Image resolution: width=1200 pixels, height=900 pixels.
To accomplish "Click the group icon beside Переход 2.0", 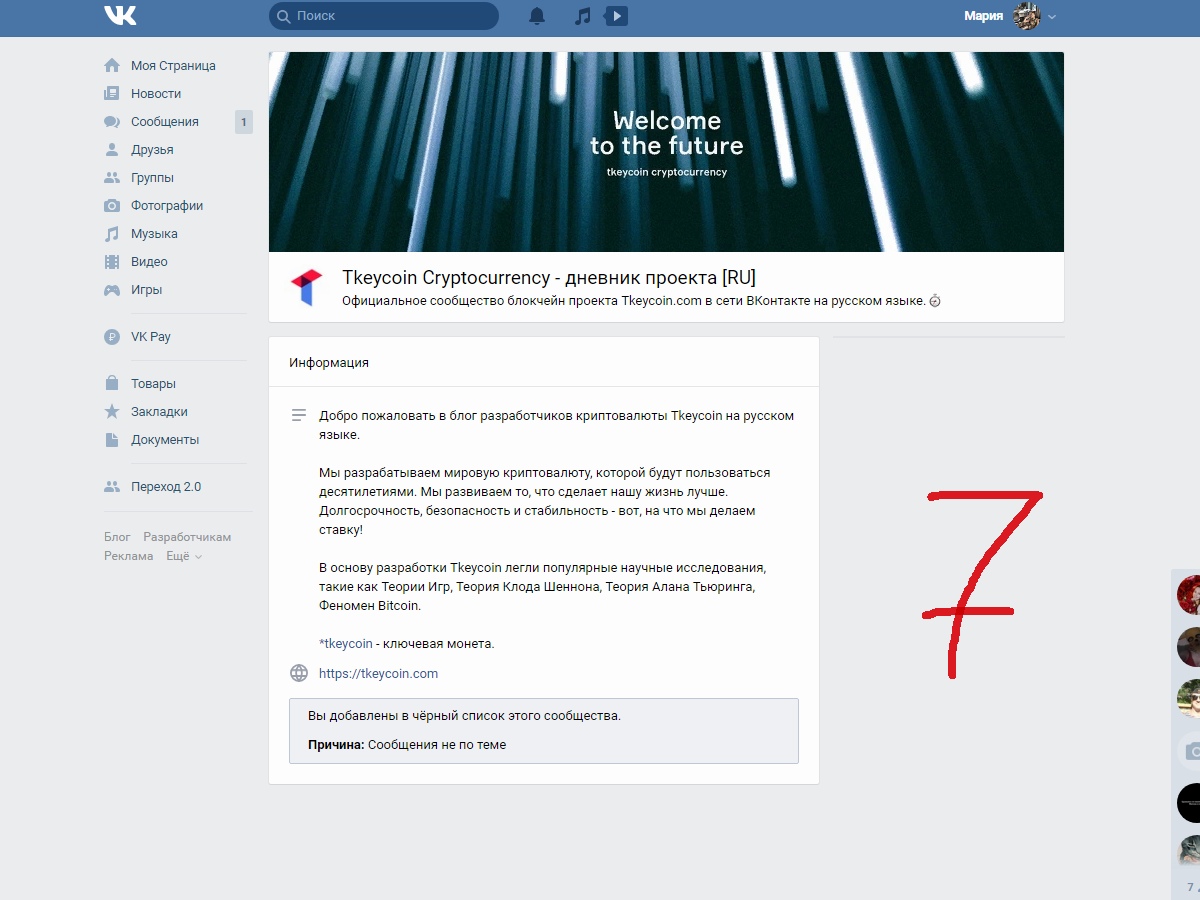I will (112, 487).
